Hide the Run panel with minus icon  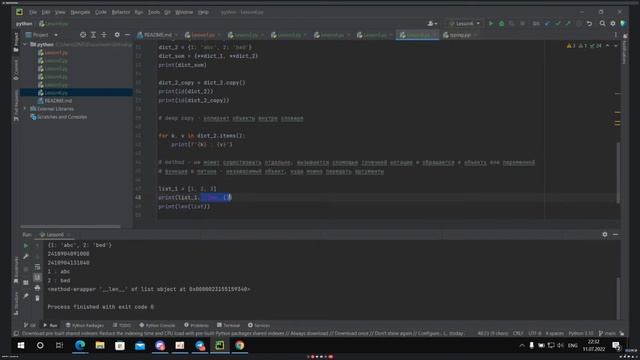coord(615,234)
